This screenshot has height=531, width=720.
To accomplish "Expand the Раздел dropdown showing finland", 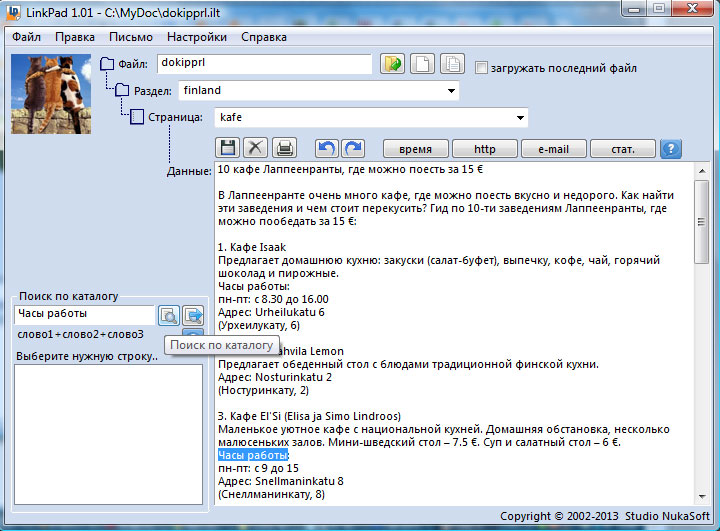I will [451, 90].
